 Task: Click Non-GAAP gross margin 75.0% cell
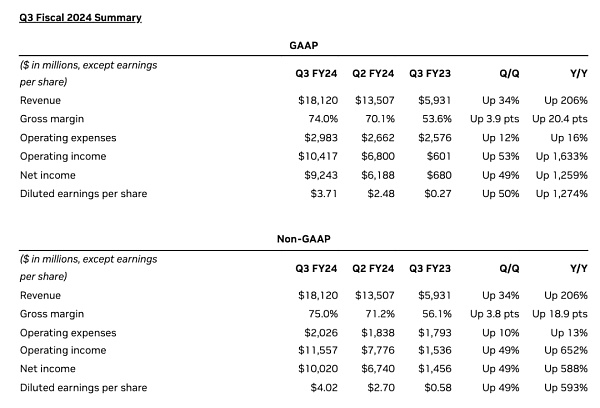(x=325, y=314)
